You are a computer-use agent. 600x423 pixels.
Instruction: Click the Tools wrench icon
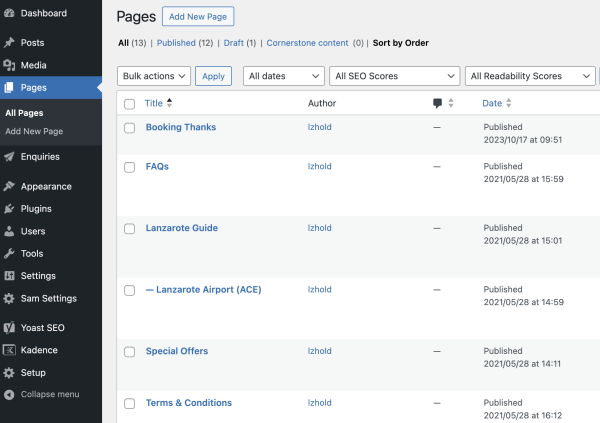9,253
